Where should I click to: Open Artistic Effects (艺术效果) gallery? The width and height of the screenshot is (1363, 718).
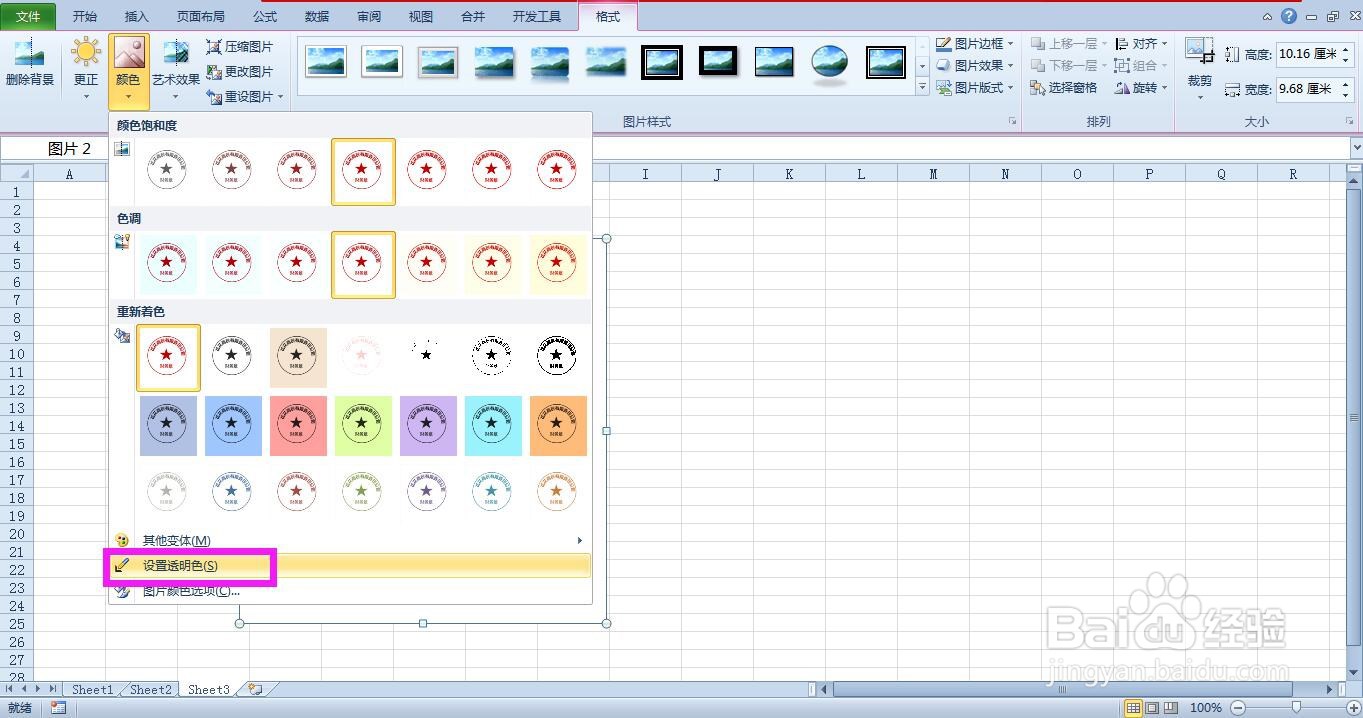click(x=176, y=70)
